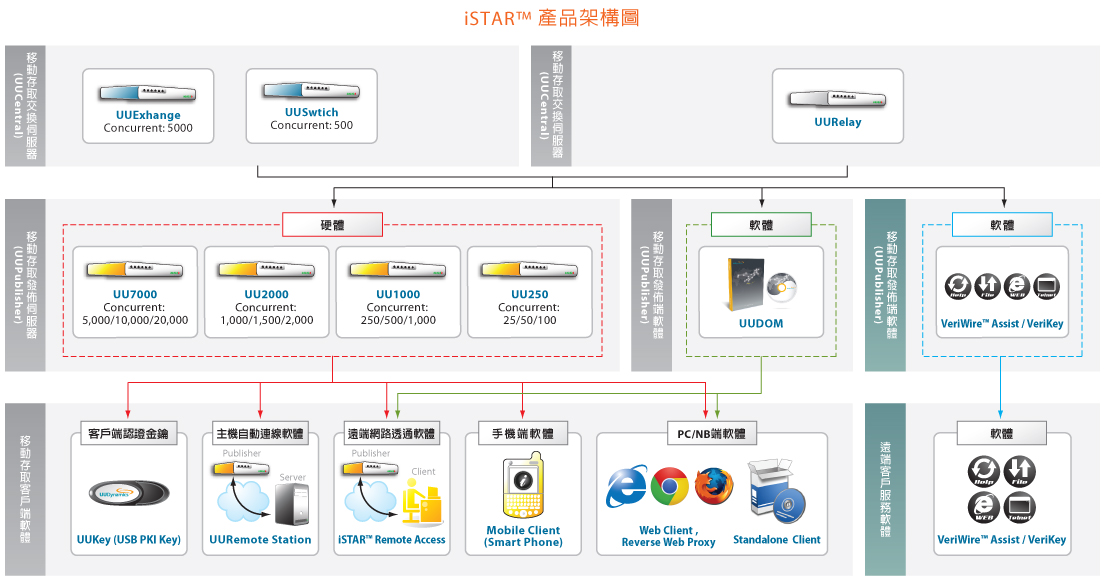Select the UU2000 hardware device image
1105x580 pixels.
point(266,270)
